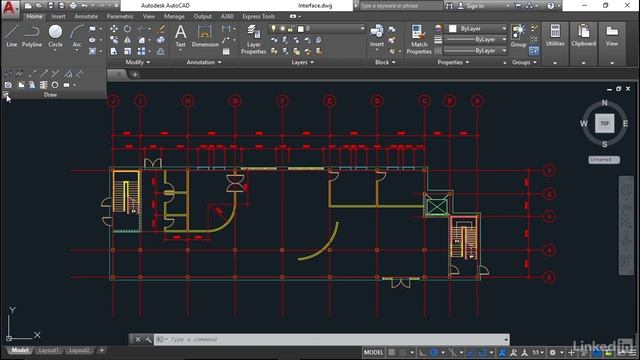Open the Manage ribbon tab
Screen dimensions: 640x360
pyautogui.click(x=174, y=16)
